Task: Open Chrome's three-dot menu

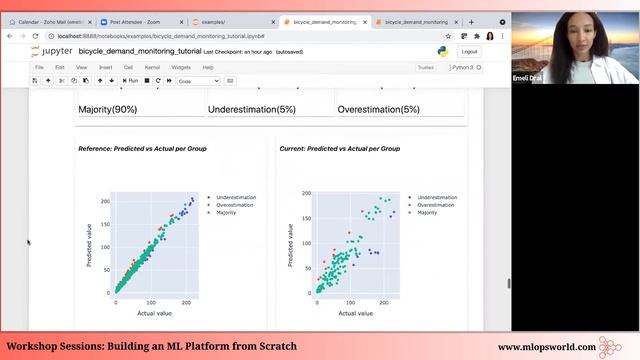Action: pyautogui.click(x=502, y=36)
